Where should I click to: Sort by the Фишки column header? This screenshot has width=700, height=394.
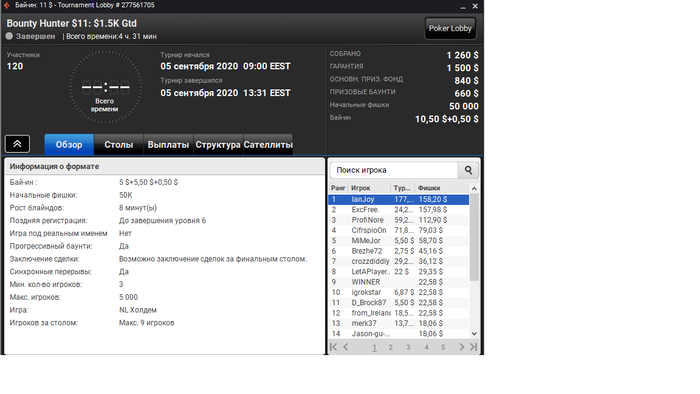pos(442,188)
